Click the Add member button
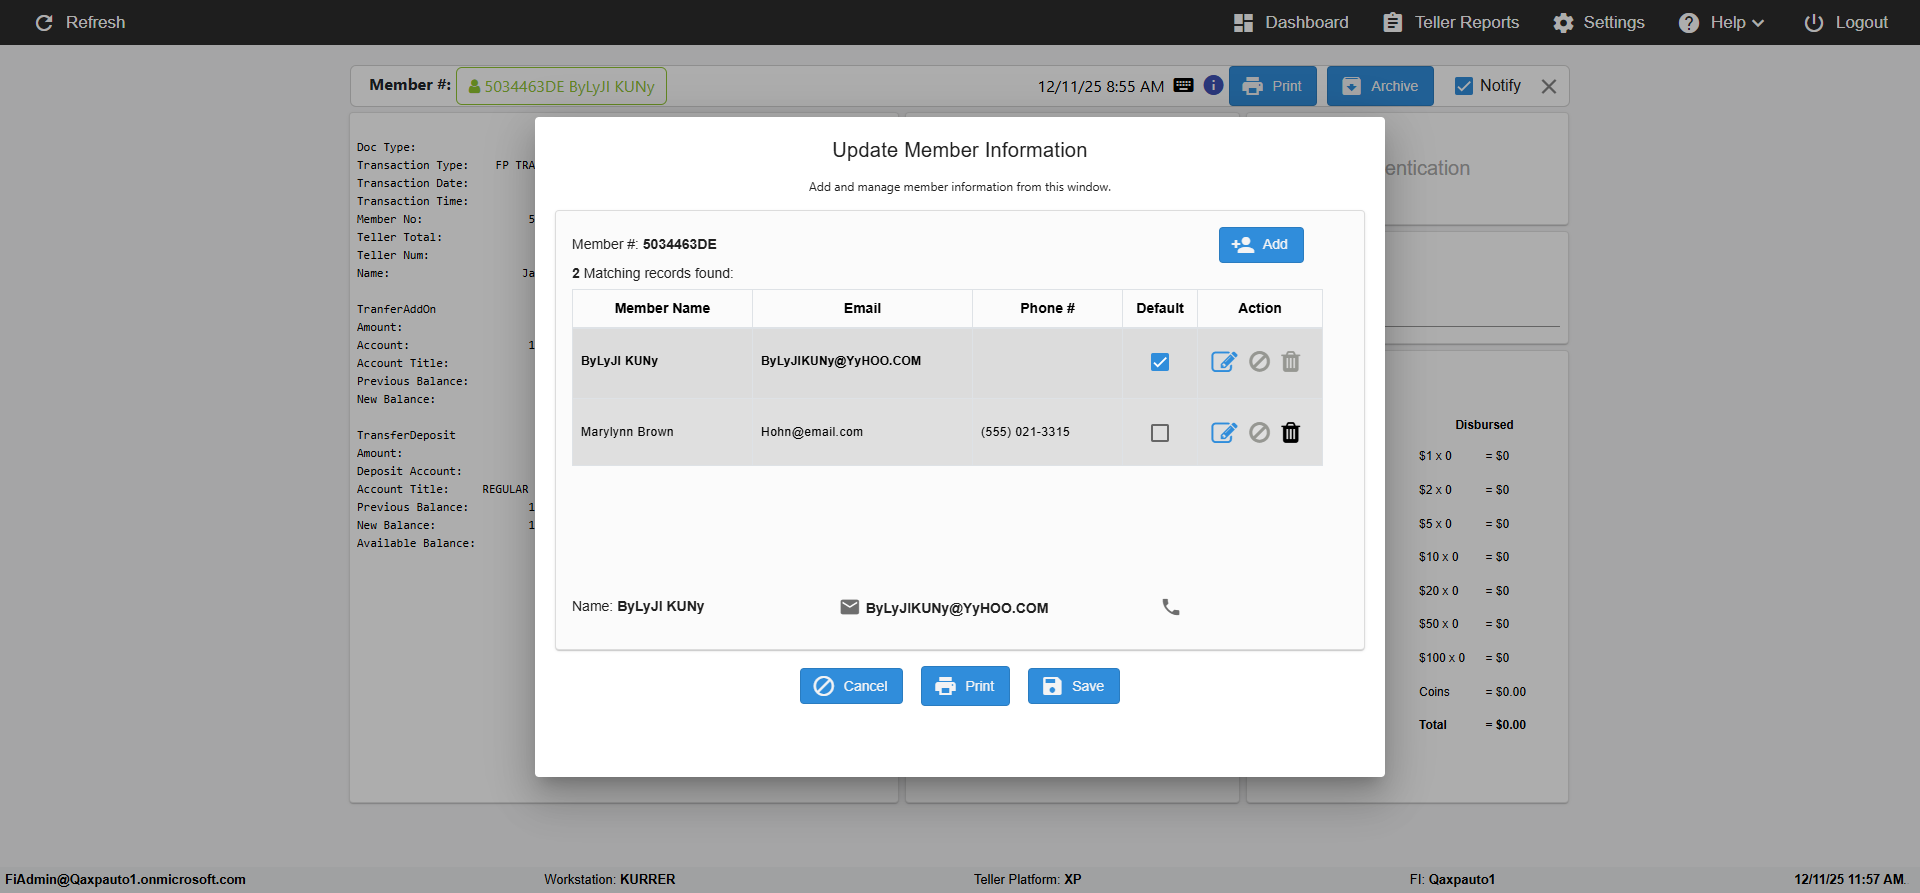This screenshot has height=893, width=1920. click(1261, 245)
